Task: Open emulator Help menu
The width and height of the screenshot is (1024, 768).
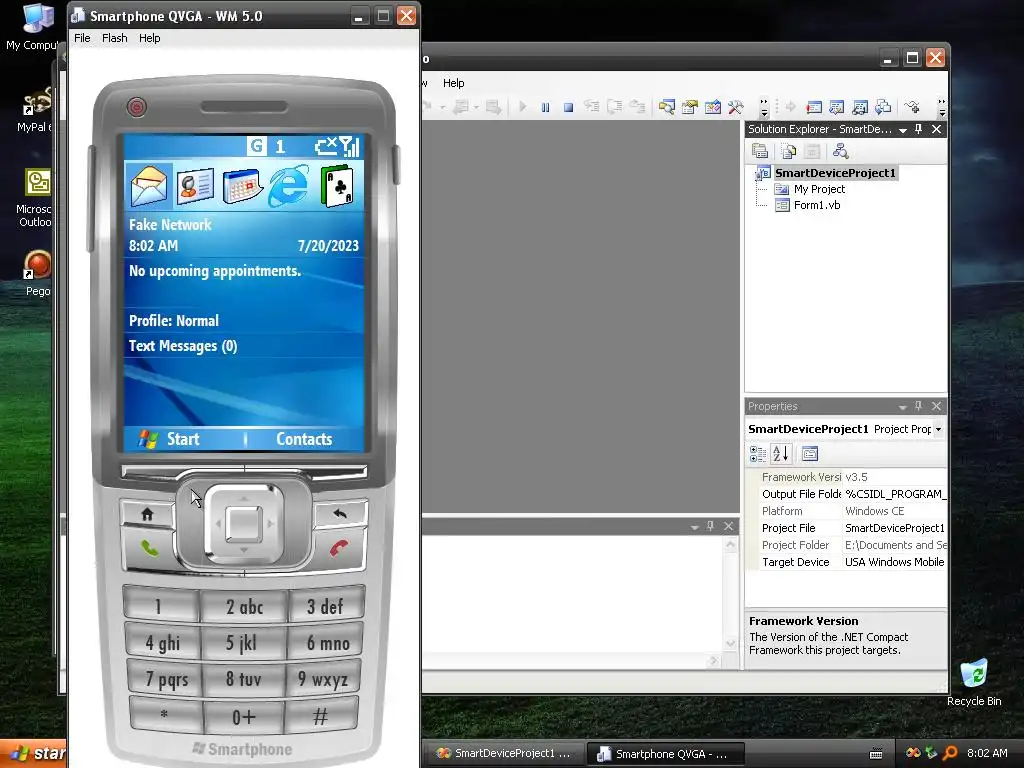Action: (x=150, y=38)
